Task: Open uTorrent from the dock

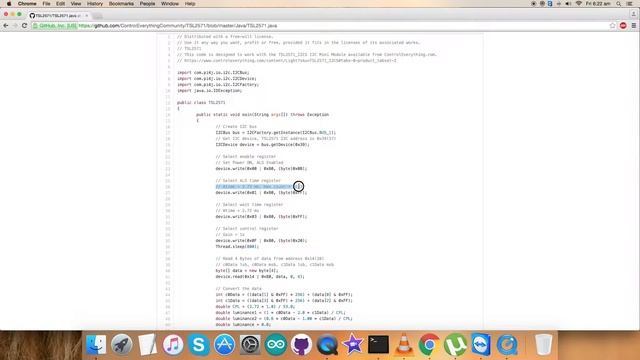Action: click(x=455, y=344)
